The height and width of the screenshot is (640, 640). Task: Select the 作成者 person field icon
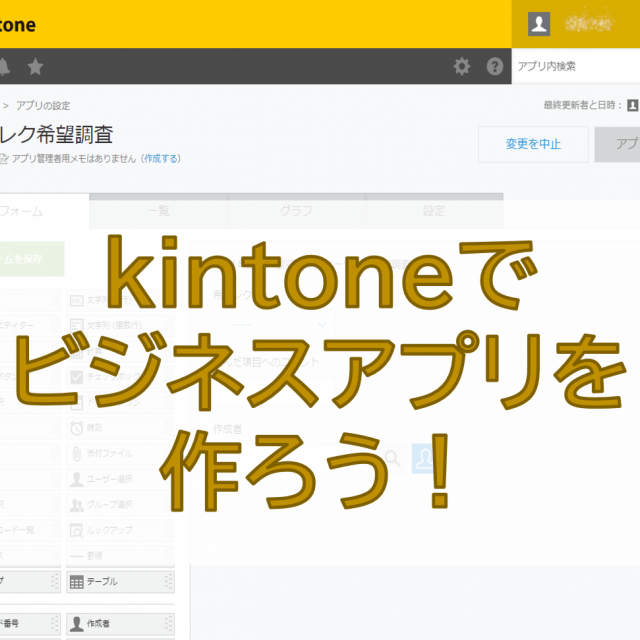76,624
